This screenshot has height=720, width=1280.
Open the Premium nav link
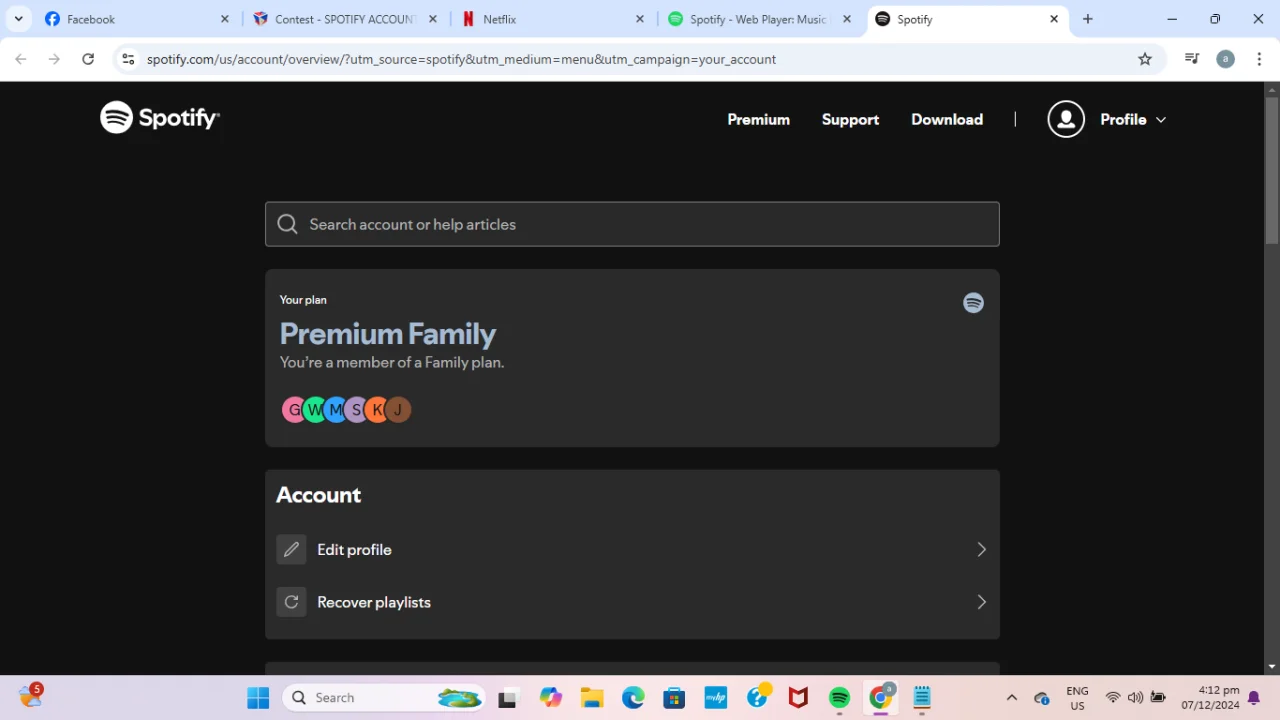pos(758,119)
